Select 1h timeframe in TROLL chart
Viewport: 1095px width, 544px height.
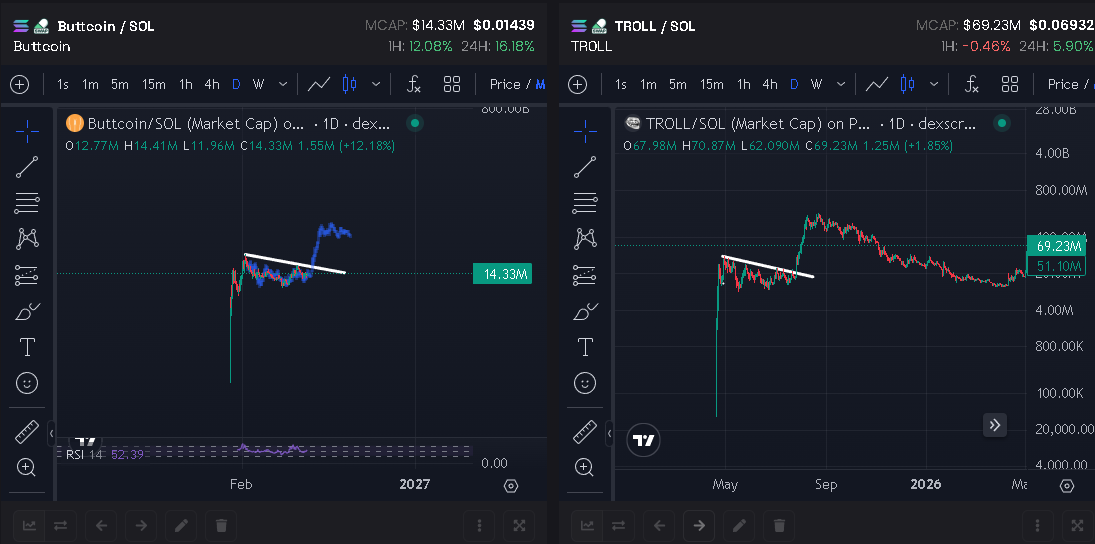744,84
